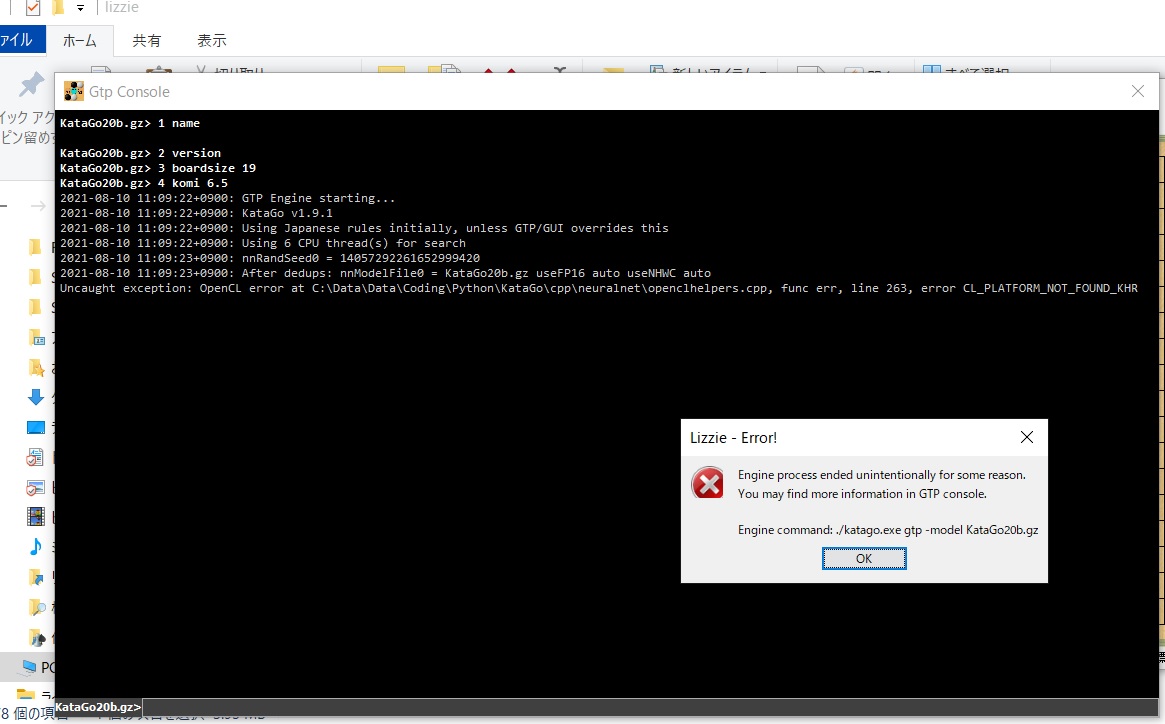Click the "4 komi 6.5" command line

coord(144,183)
